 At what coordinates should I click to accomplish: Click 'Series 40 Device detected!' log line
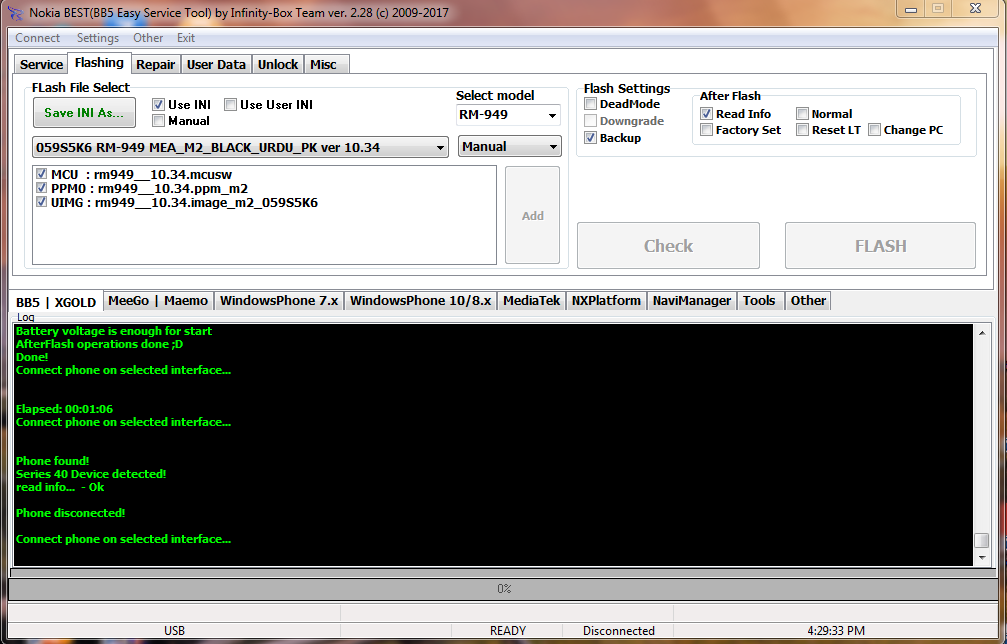pyautogui.click(x=91, y=474)
